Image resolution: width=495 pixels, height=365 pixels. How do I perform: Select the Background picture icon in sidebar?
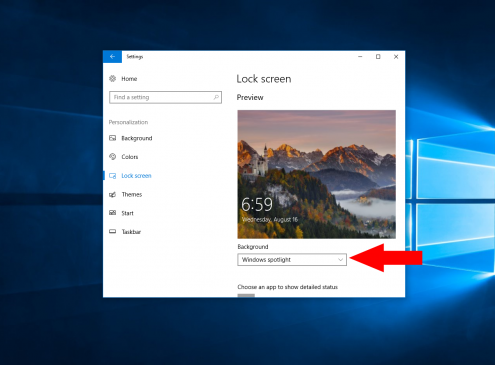pos(113,138)
